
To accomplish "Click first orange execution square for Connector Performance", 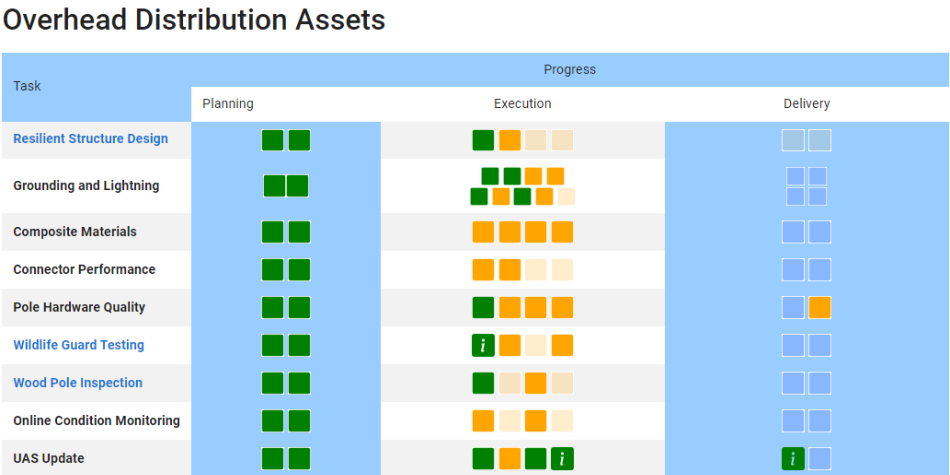I will (483, 270).
